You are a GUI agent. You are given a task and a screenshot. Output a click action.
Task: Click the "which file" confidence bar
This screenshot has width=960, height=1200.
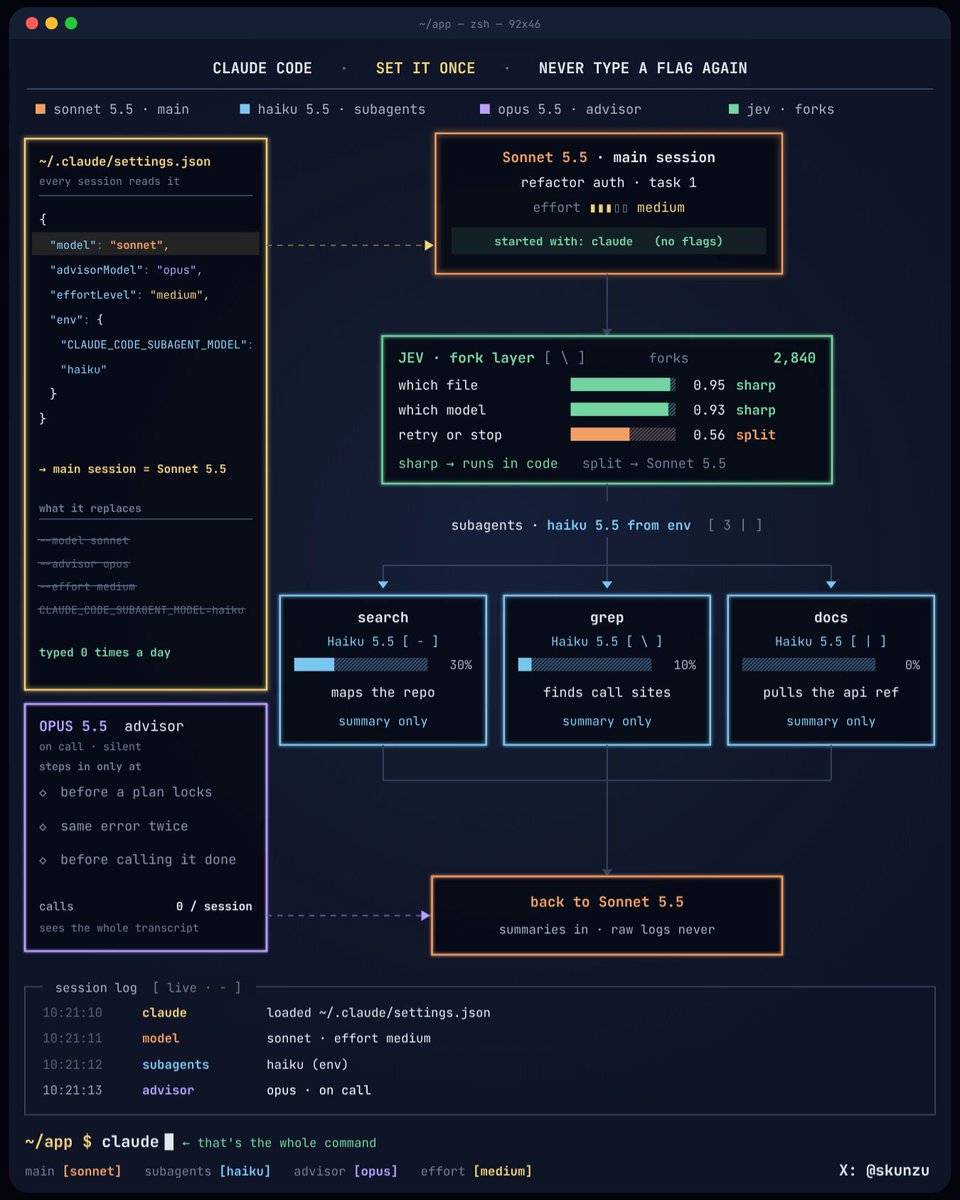[x=623, y=385]
